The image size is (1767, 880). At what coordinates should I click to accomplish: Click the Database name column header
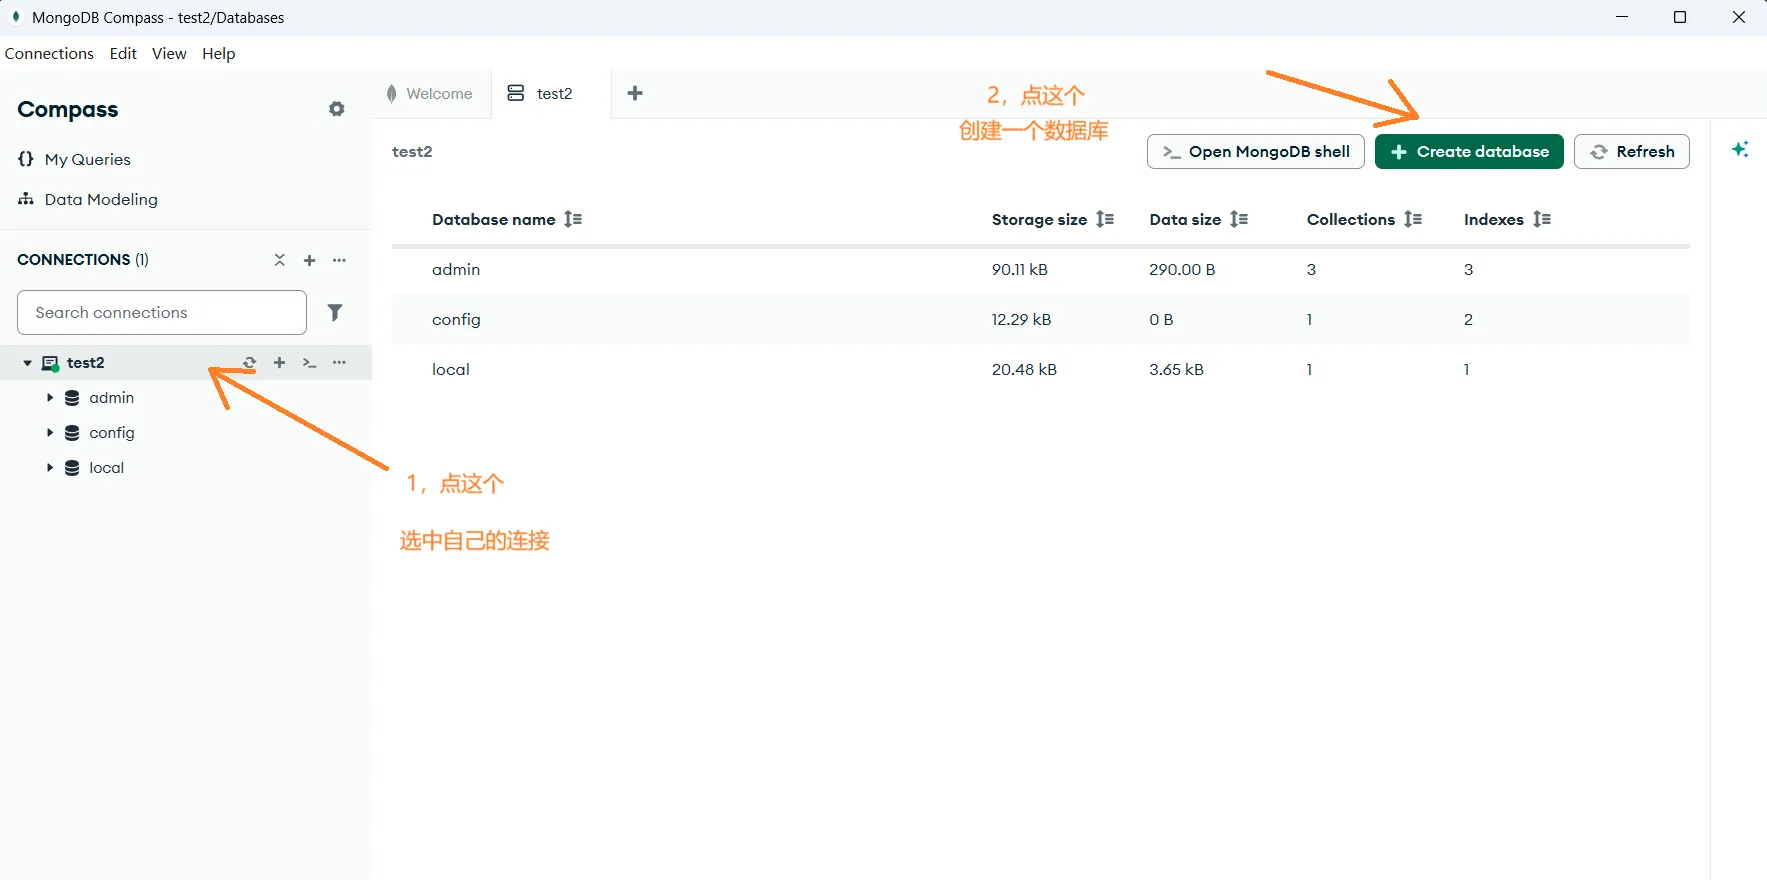(493, 219)
